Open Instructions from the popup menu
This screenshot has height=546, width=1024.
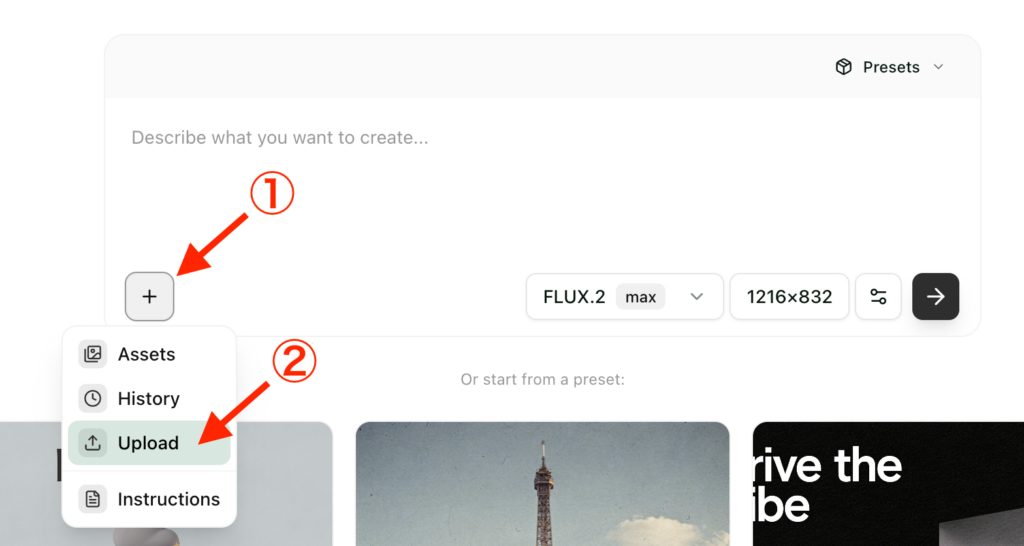tap(149, 500)
